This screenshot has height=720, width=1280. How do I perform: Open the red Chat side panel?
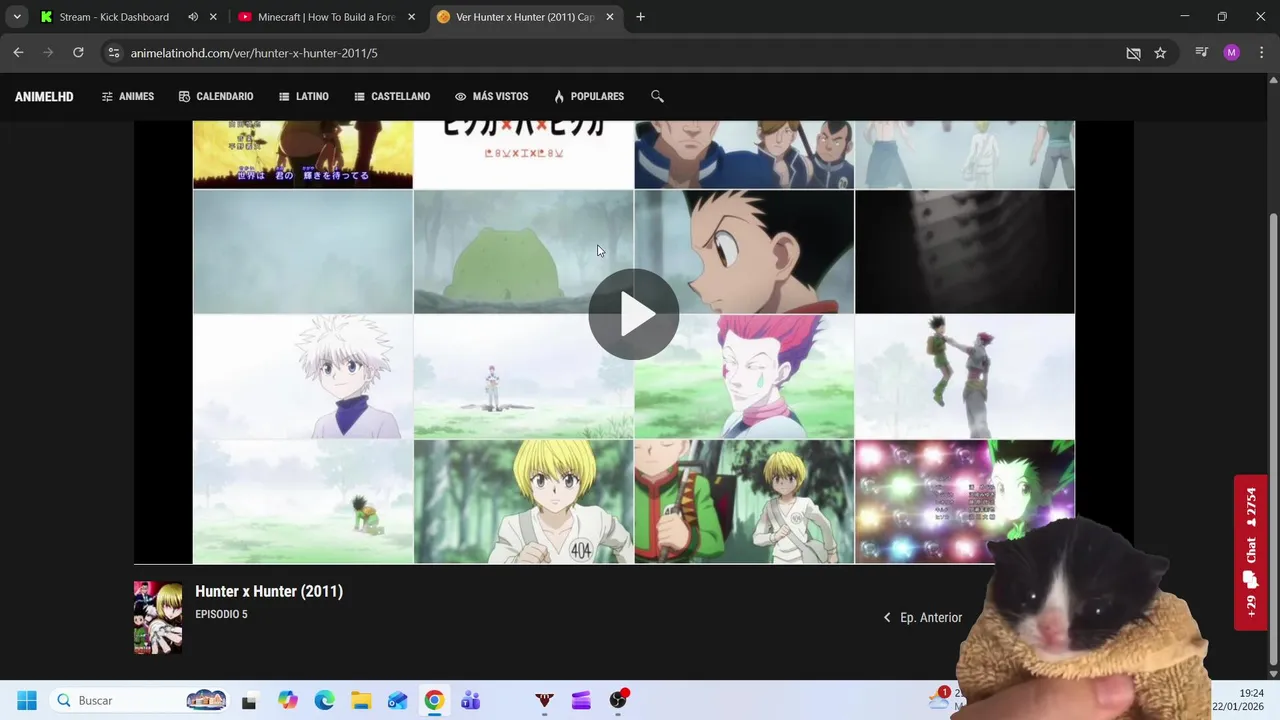tap(1251, 552)
